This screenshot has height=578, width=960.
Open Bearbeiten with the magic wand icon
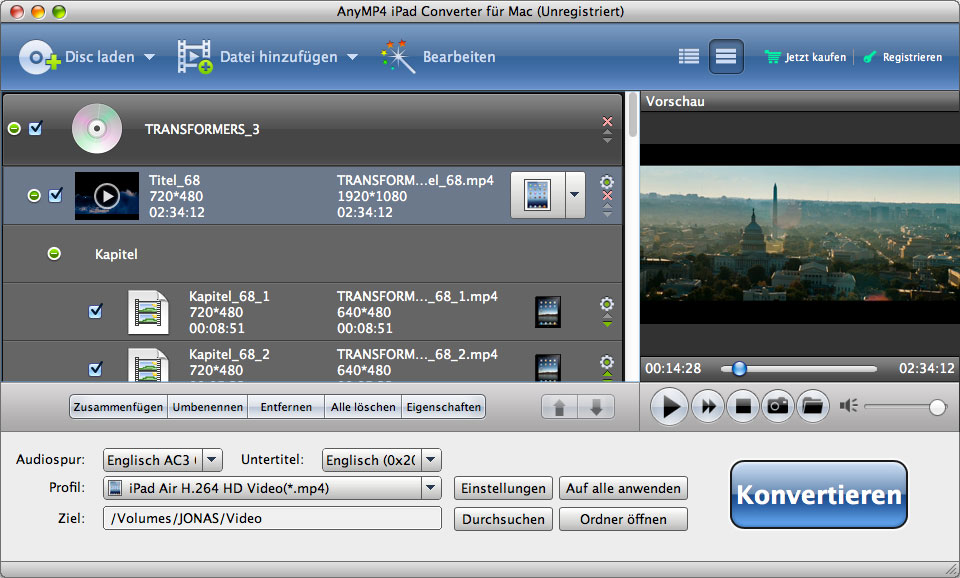[398, 57]
